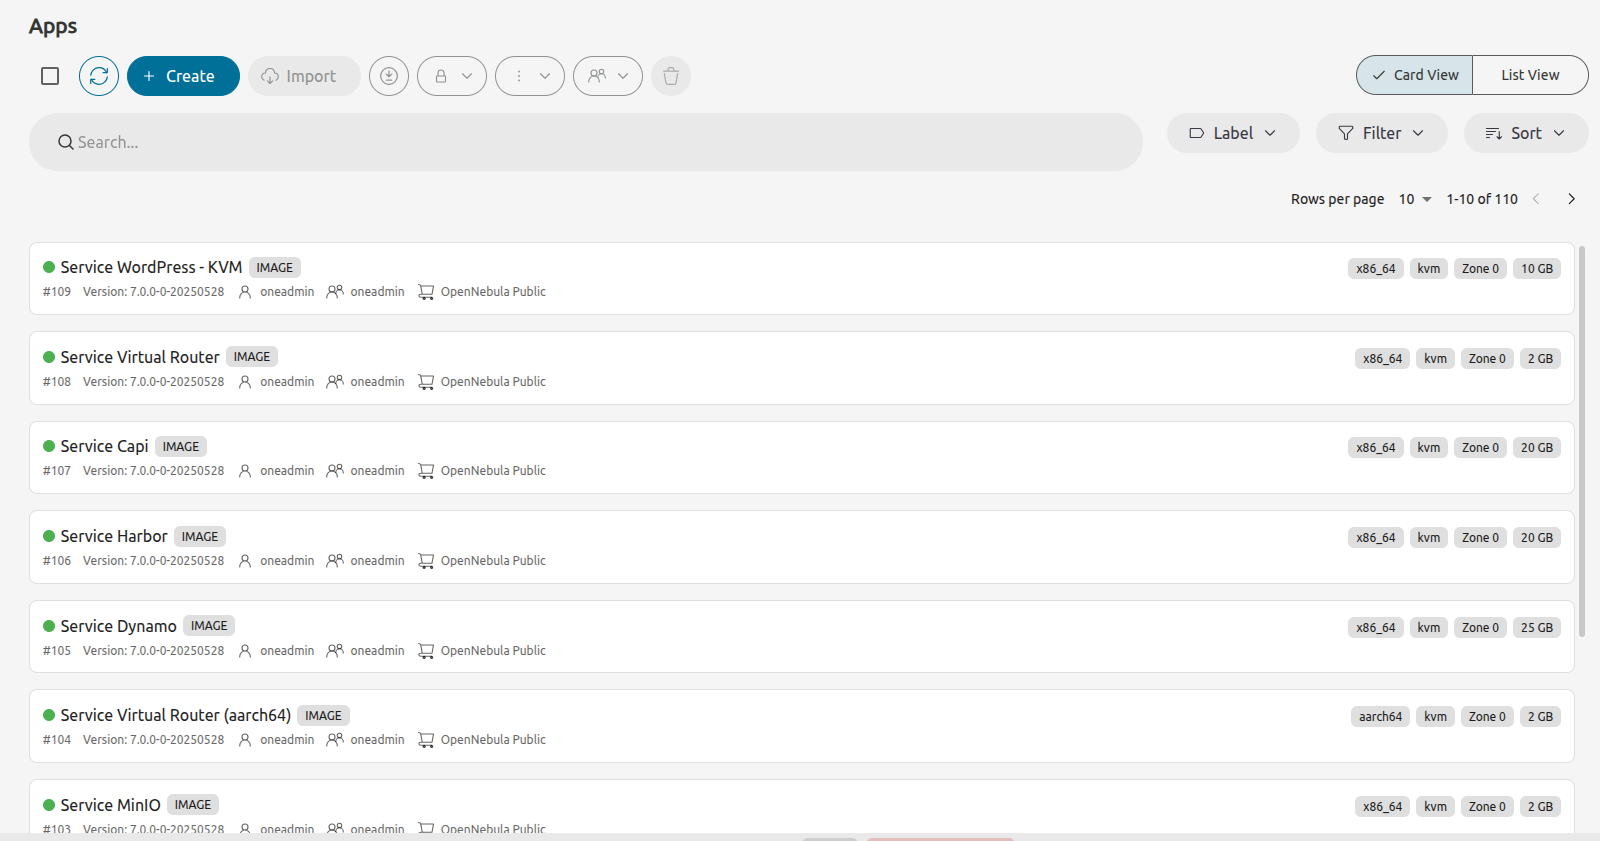Click #109 ID text
The height and width of the screenshot is (841, 1600).
[57, 292]
